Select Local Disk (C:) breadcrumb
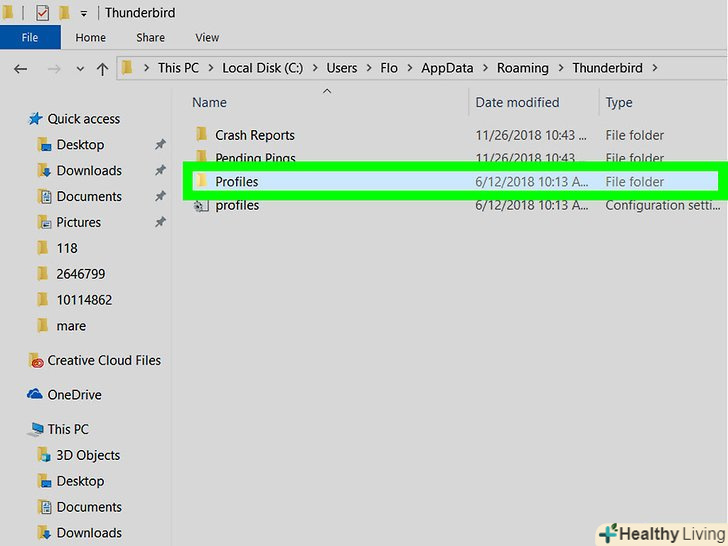 coord(262,68)
